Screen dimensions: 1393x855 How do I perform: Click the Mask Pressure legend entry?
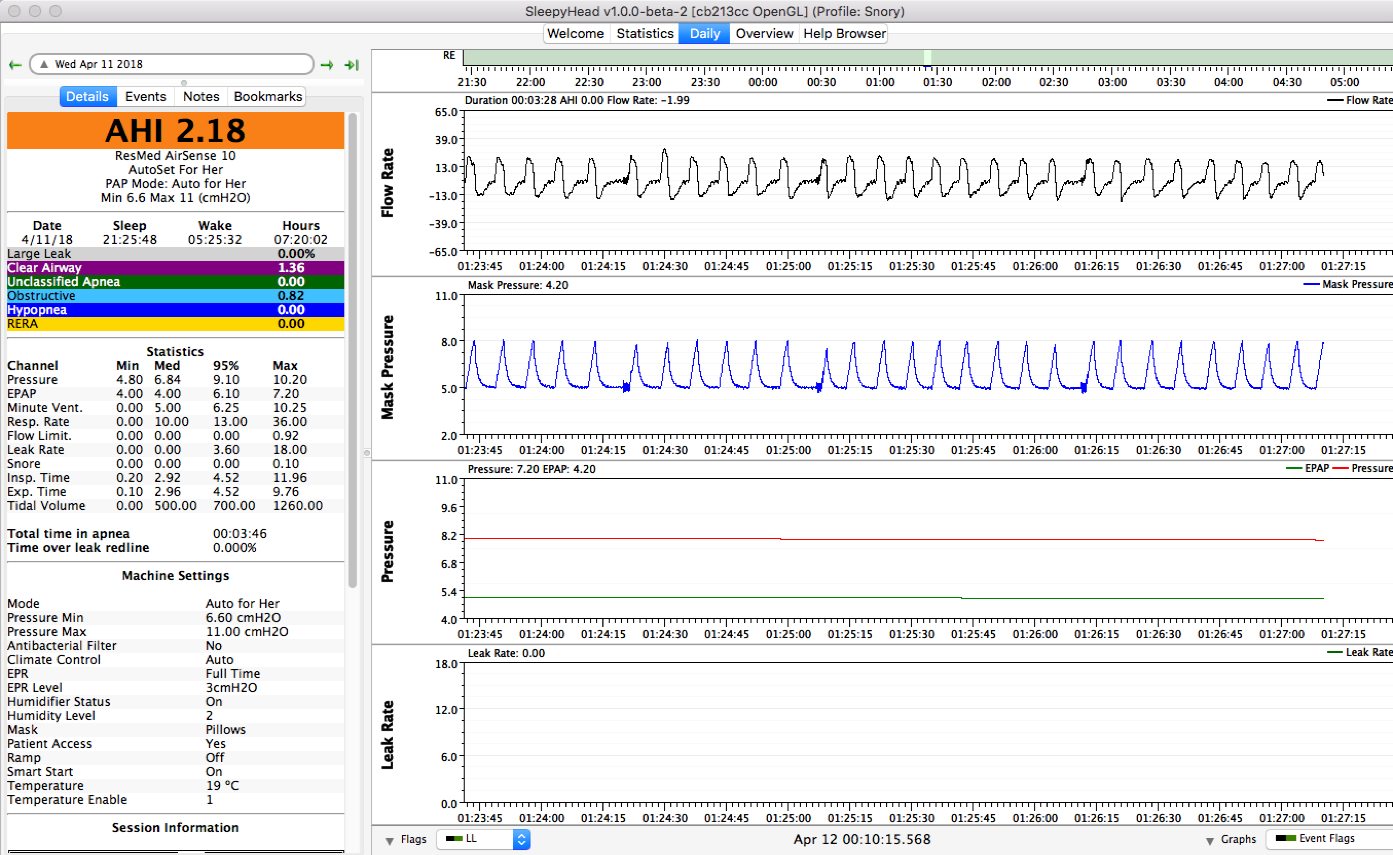coord(1348,285)
